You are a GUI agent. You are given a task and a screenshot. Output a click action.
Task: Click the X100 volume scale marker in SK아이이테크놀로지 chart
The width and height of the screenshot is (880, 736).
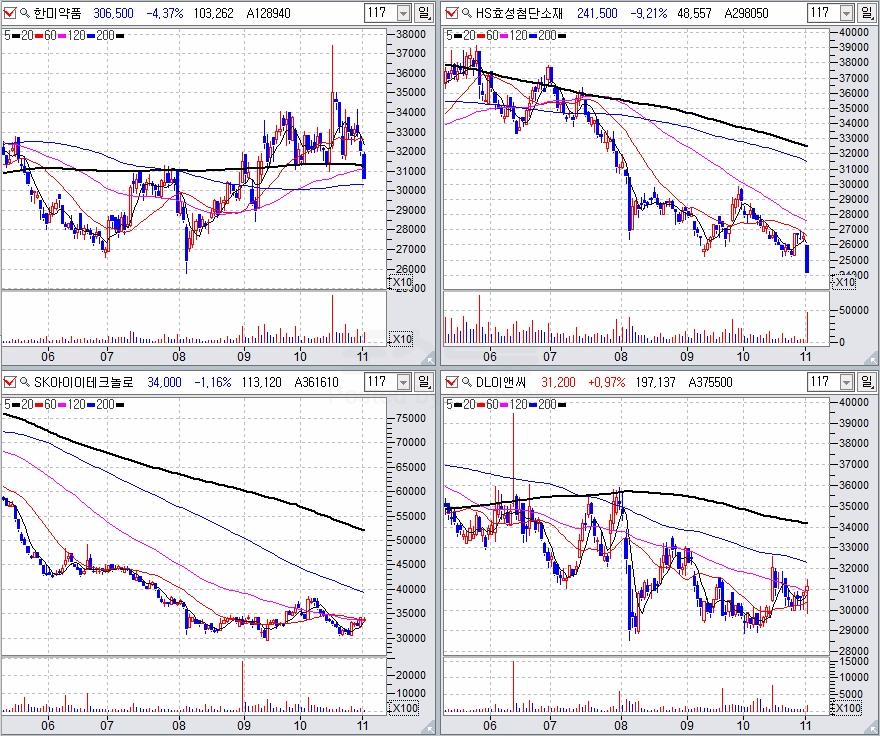click(x=402, y=708)
